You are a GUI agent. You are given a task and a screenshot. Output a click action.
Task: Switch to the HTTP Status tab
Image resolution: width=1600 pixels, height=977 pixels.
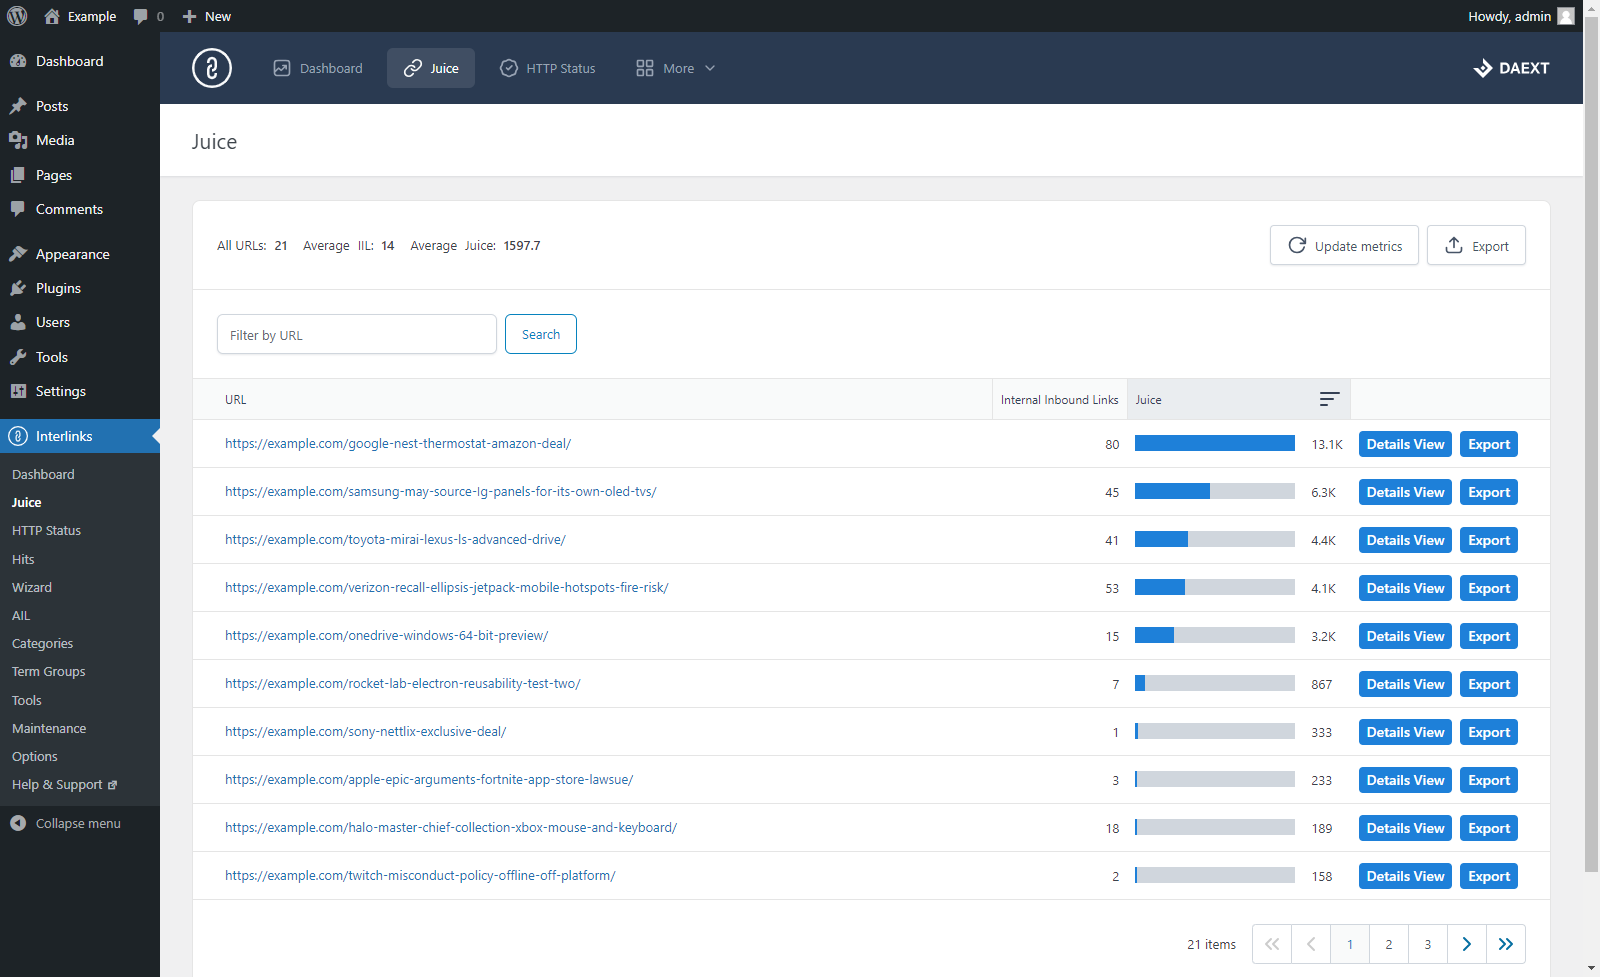[x=548, y=68]
